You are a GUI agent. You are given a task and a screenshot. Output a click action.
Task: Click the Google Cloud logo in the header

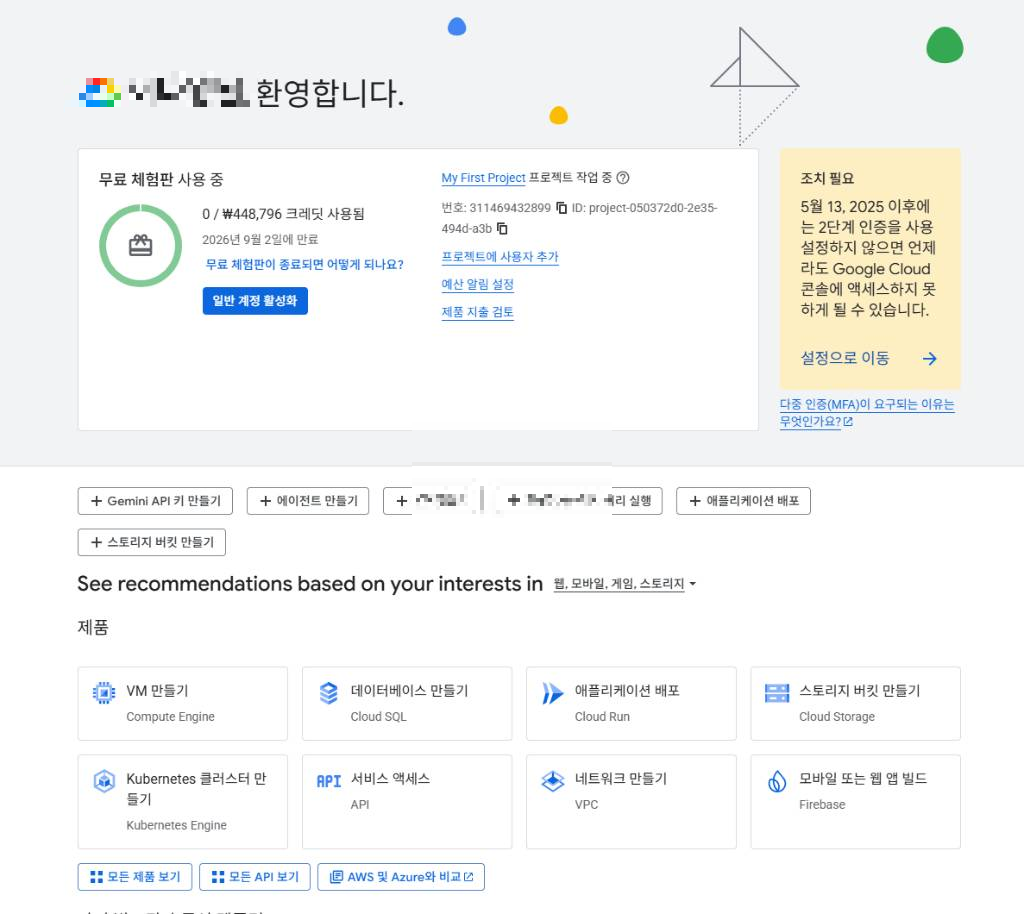click(x=100, y=92)
